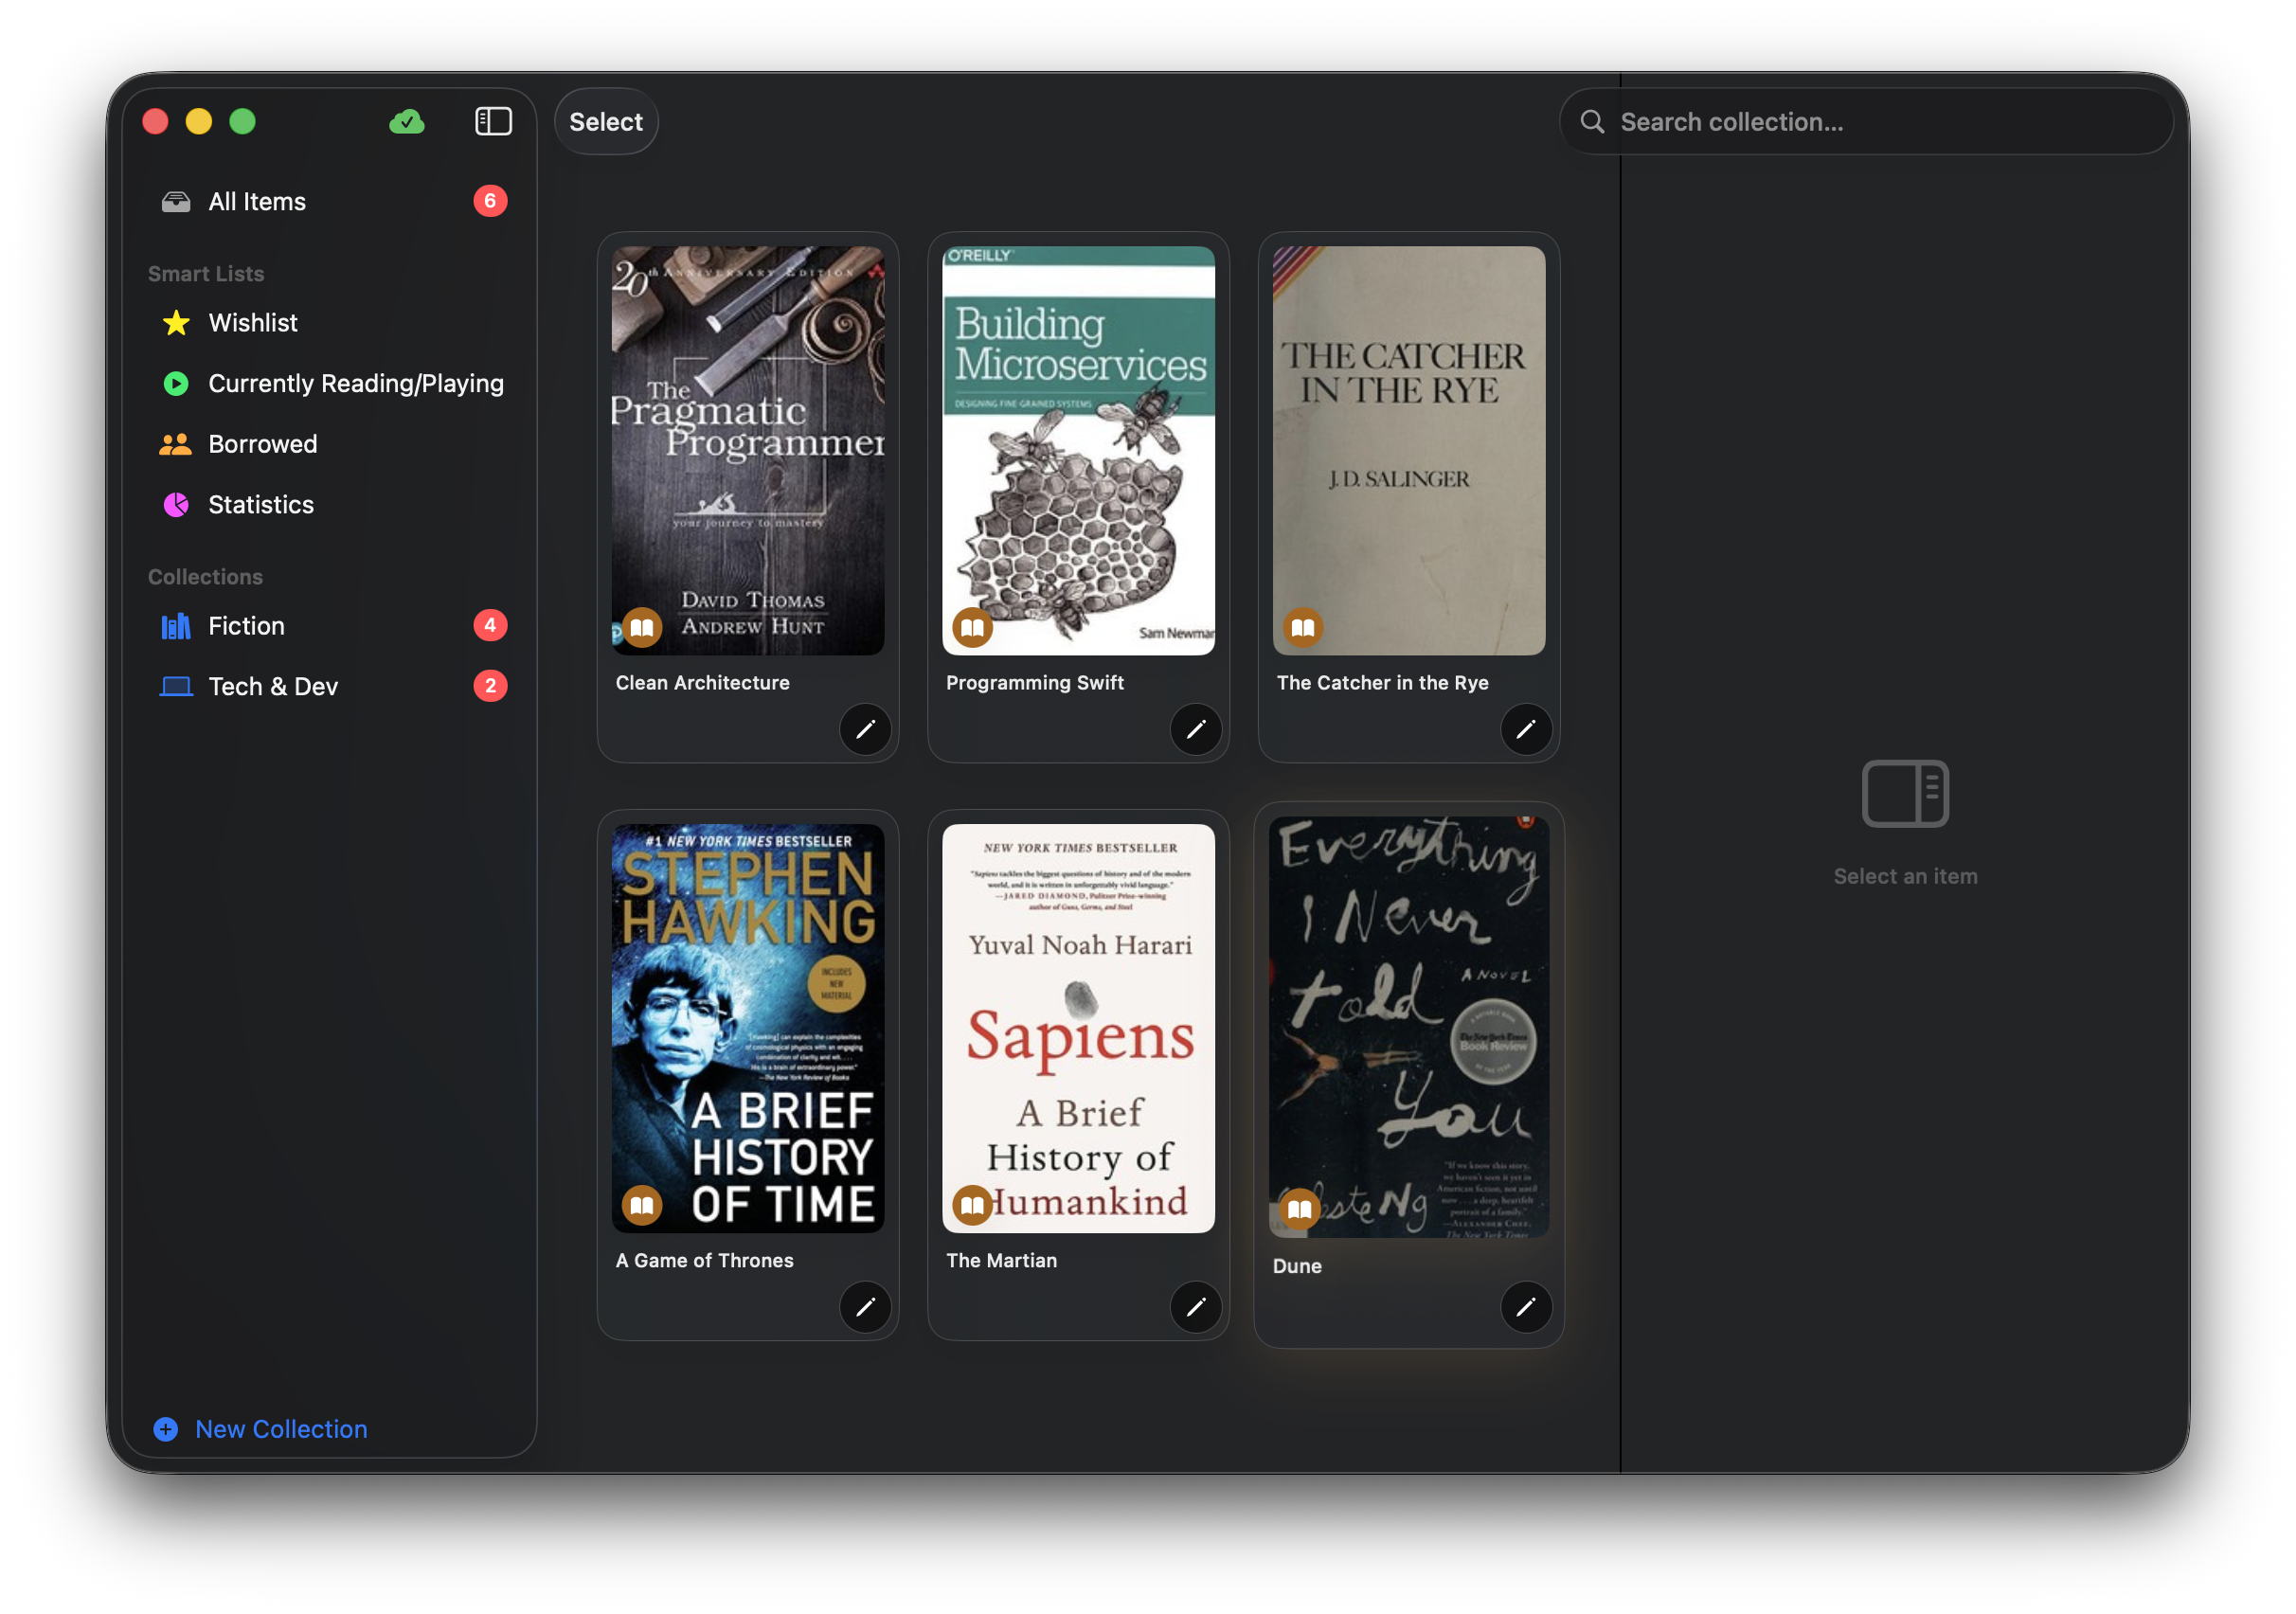Click the Select button in the toolbar
This screenshot has width=2296, height=1614.
[606, 122]
